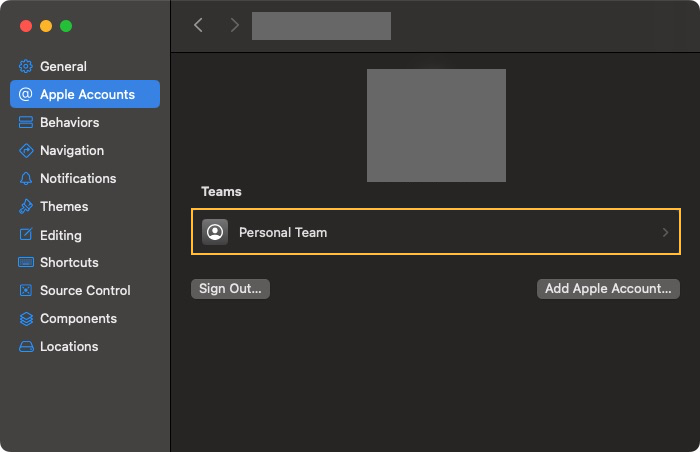Expand the Personal Team row chevron

665,232
